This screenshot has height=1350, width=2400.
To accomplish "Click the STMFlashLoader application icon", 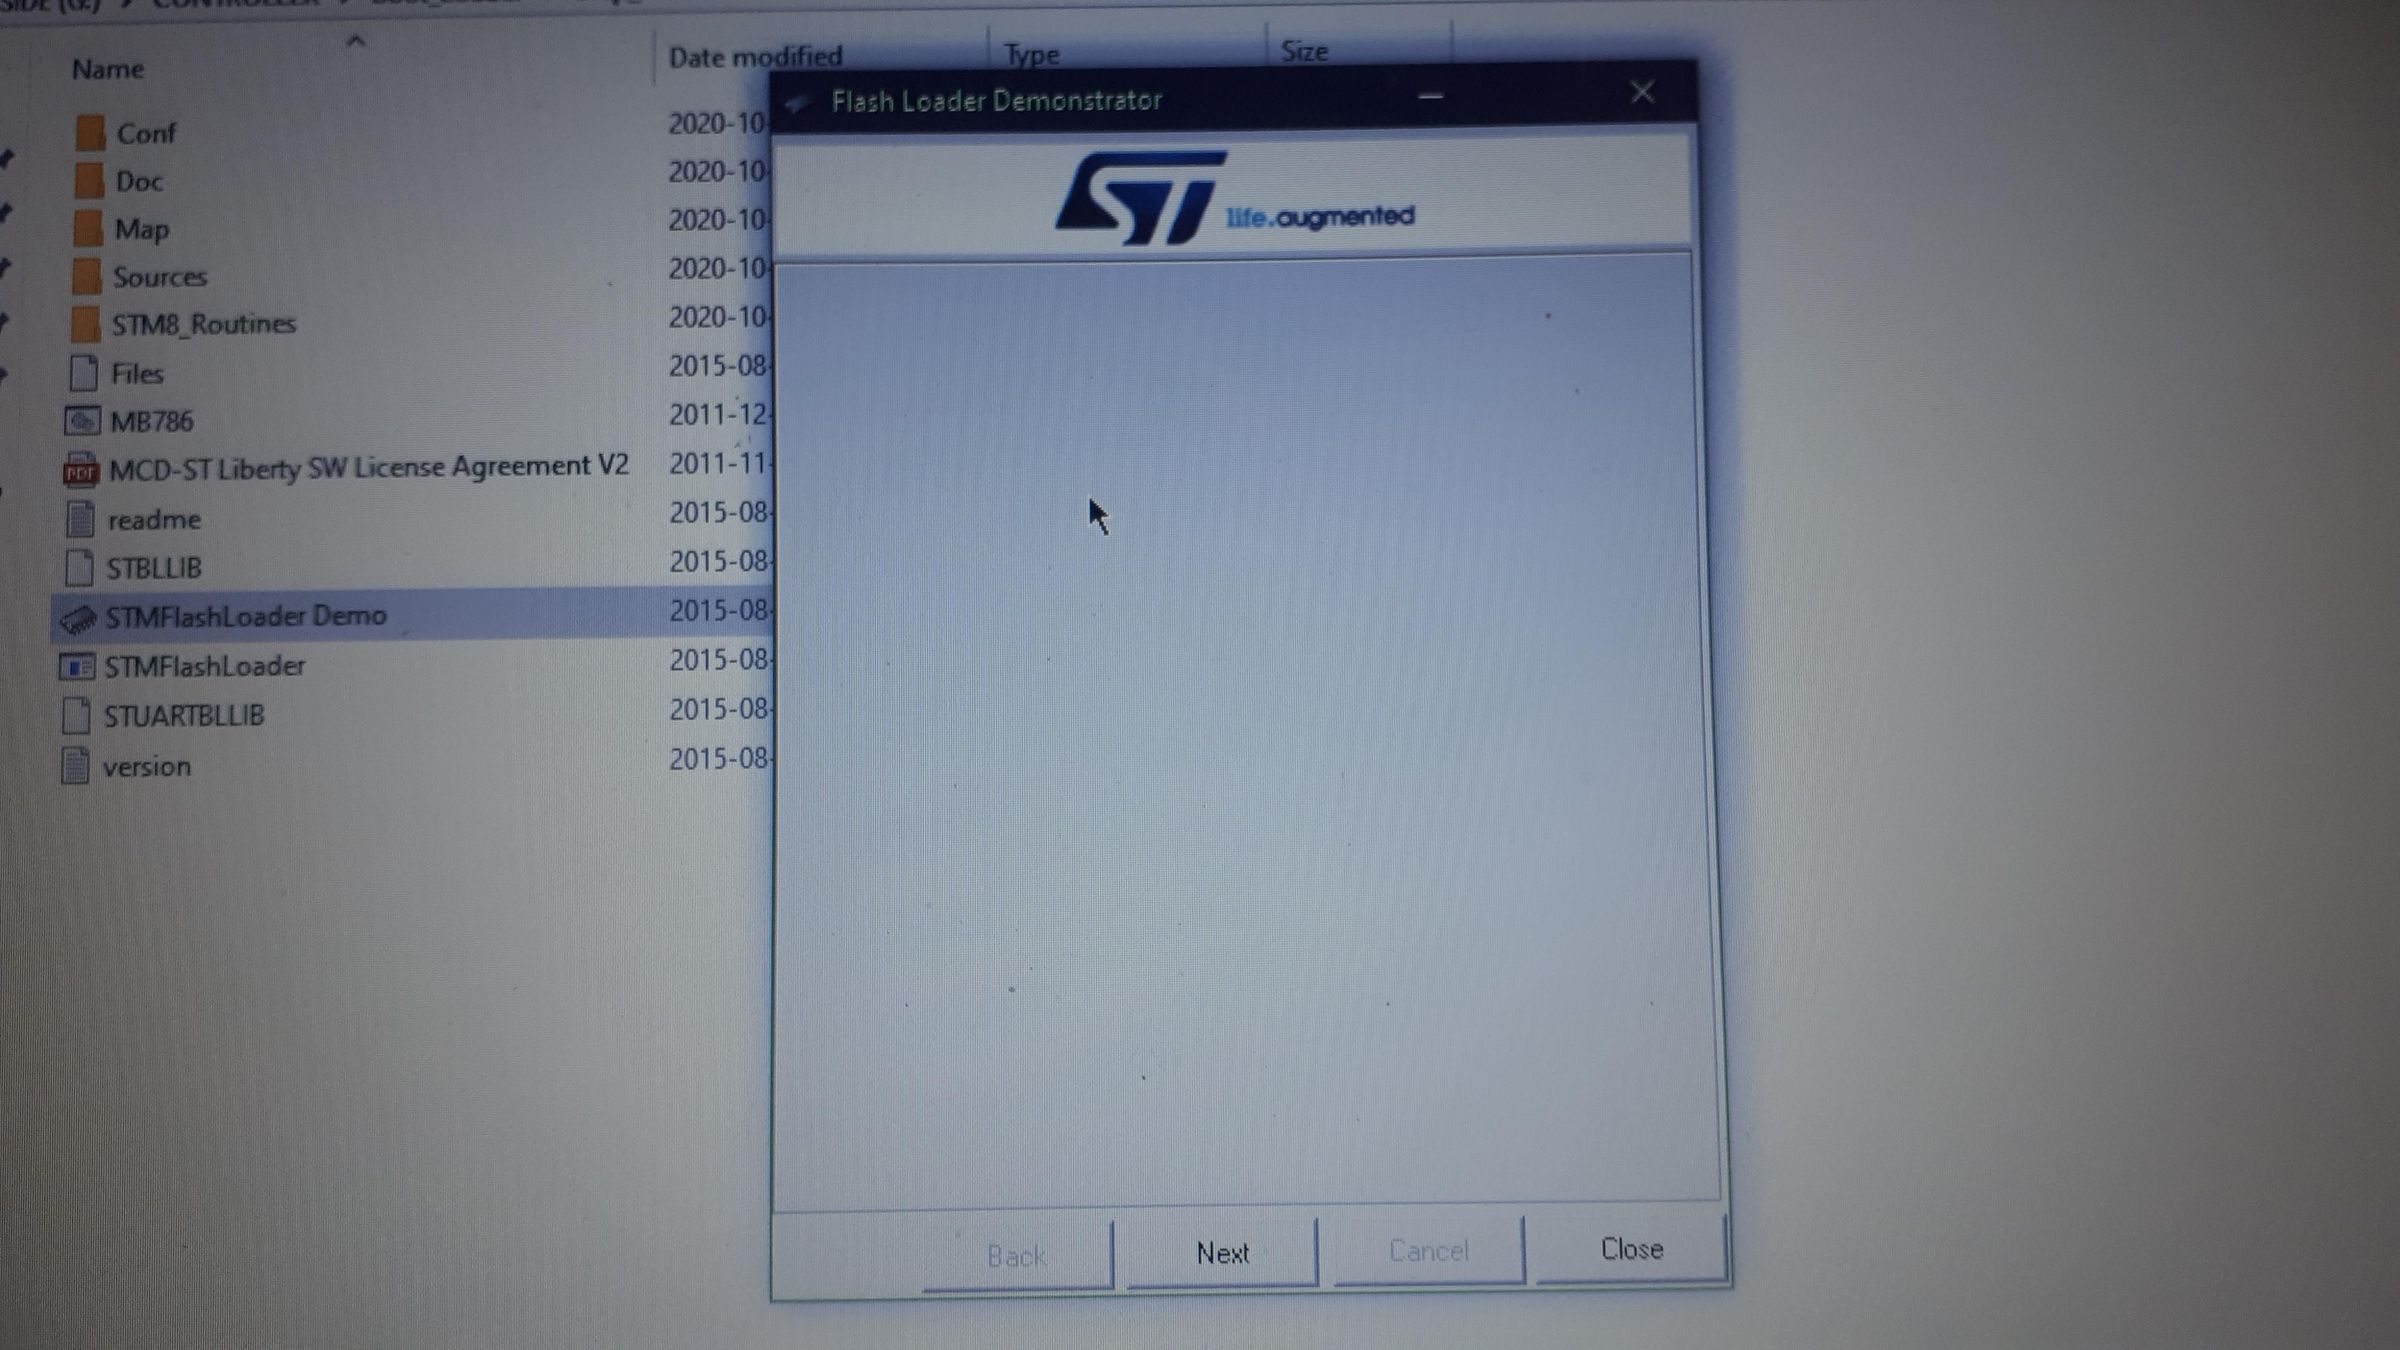I will click(x=77, y=666).
